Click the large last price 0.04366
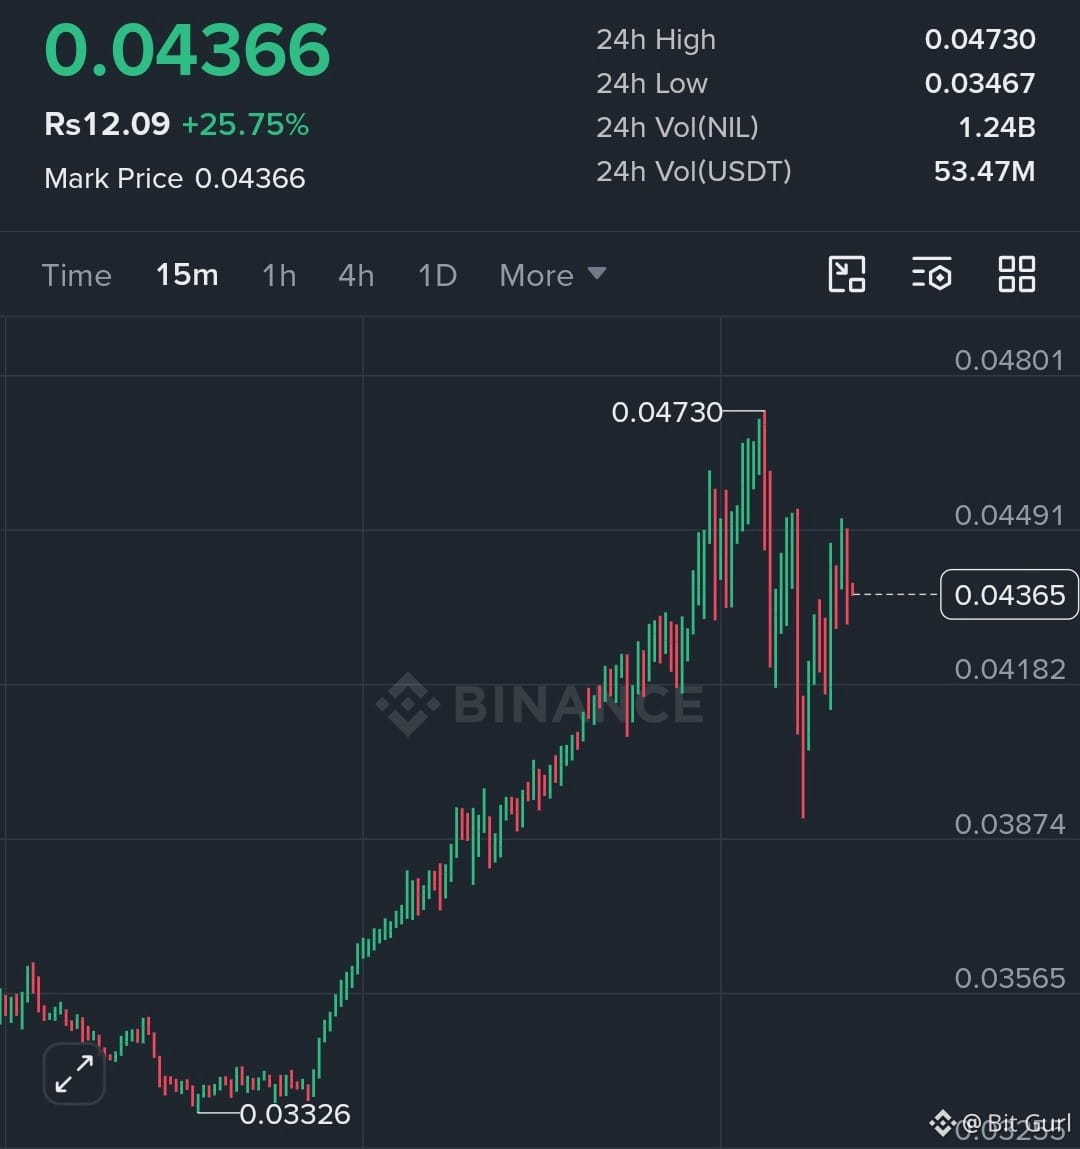 [188, 50]
